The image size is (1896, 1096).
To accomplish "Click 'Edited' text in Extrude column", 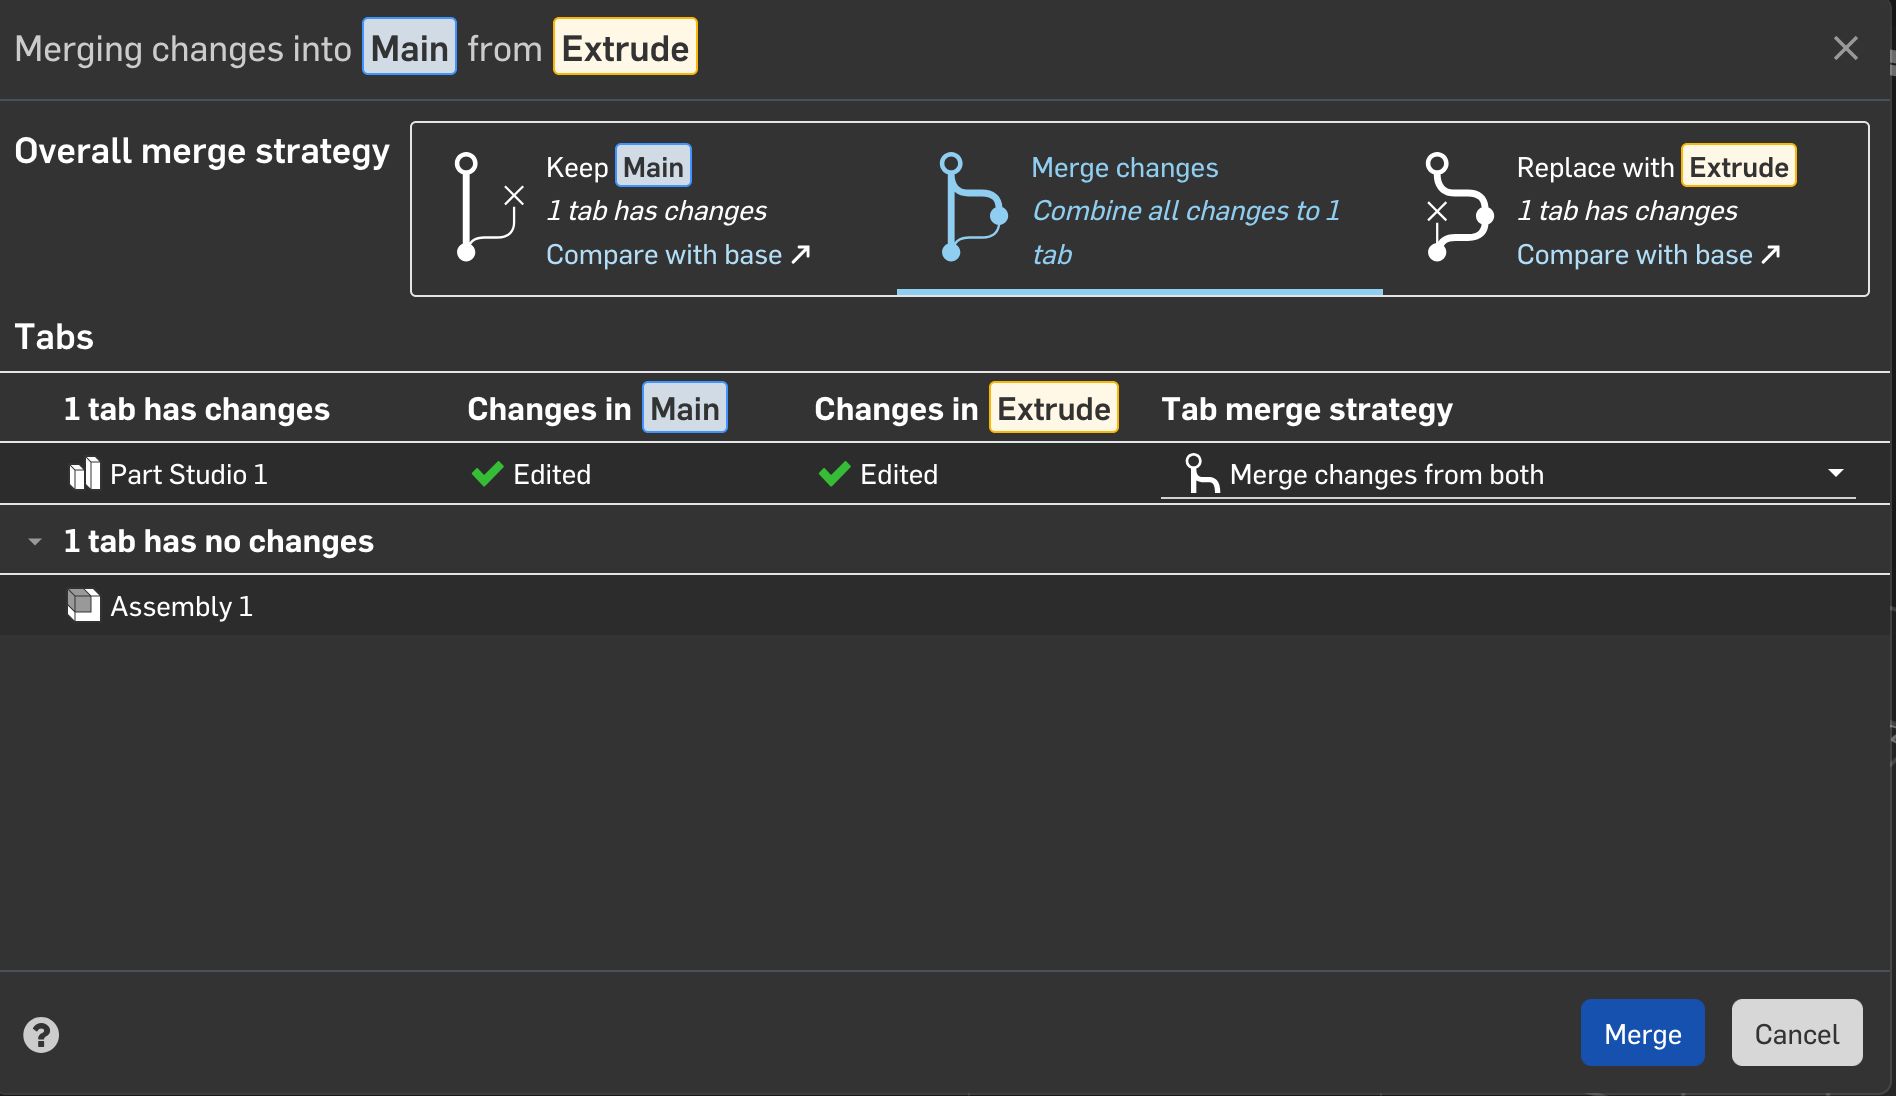I will [x=899, y=474].
